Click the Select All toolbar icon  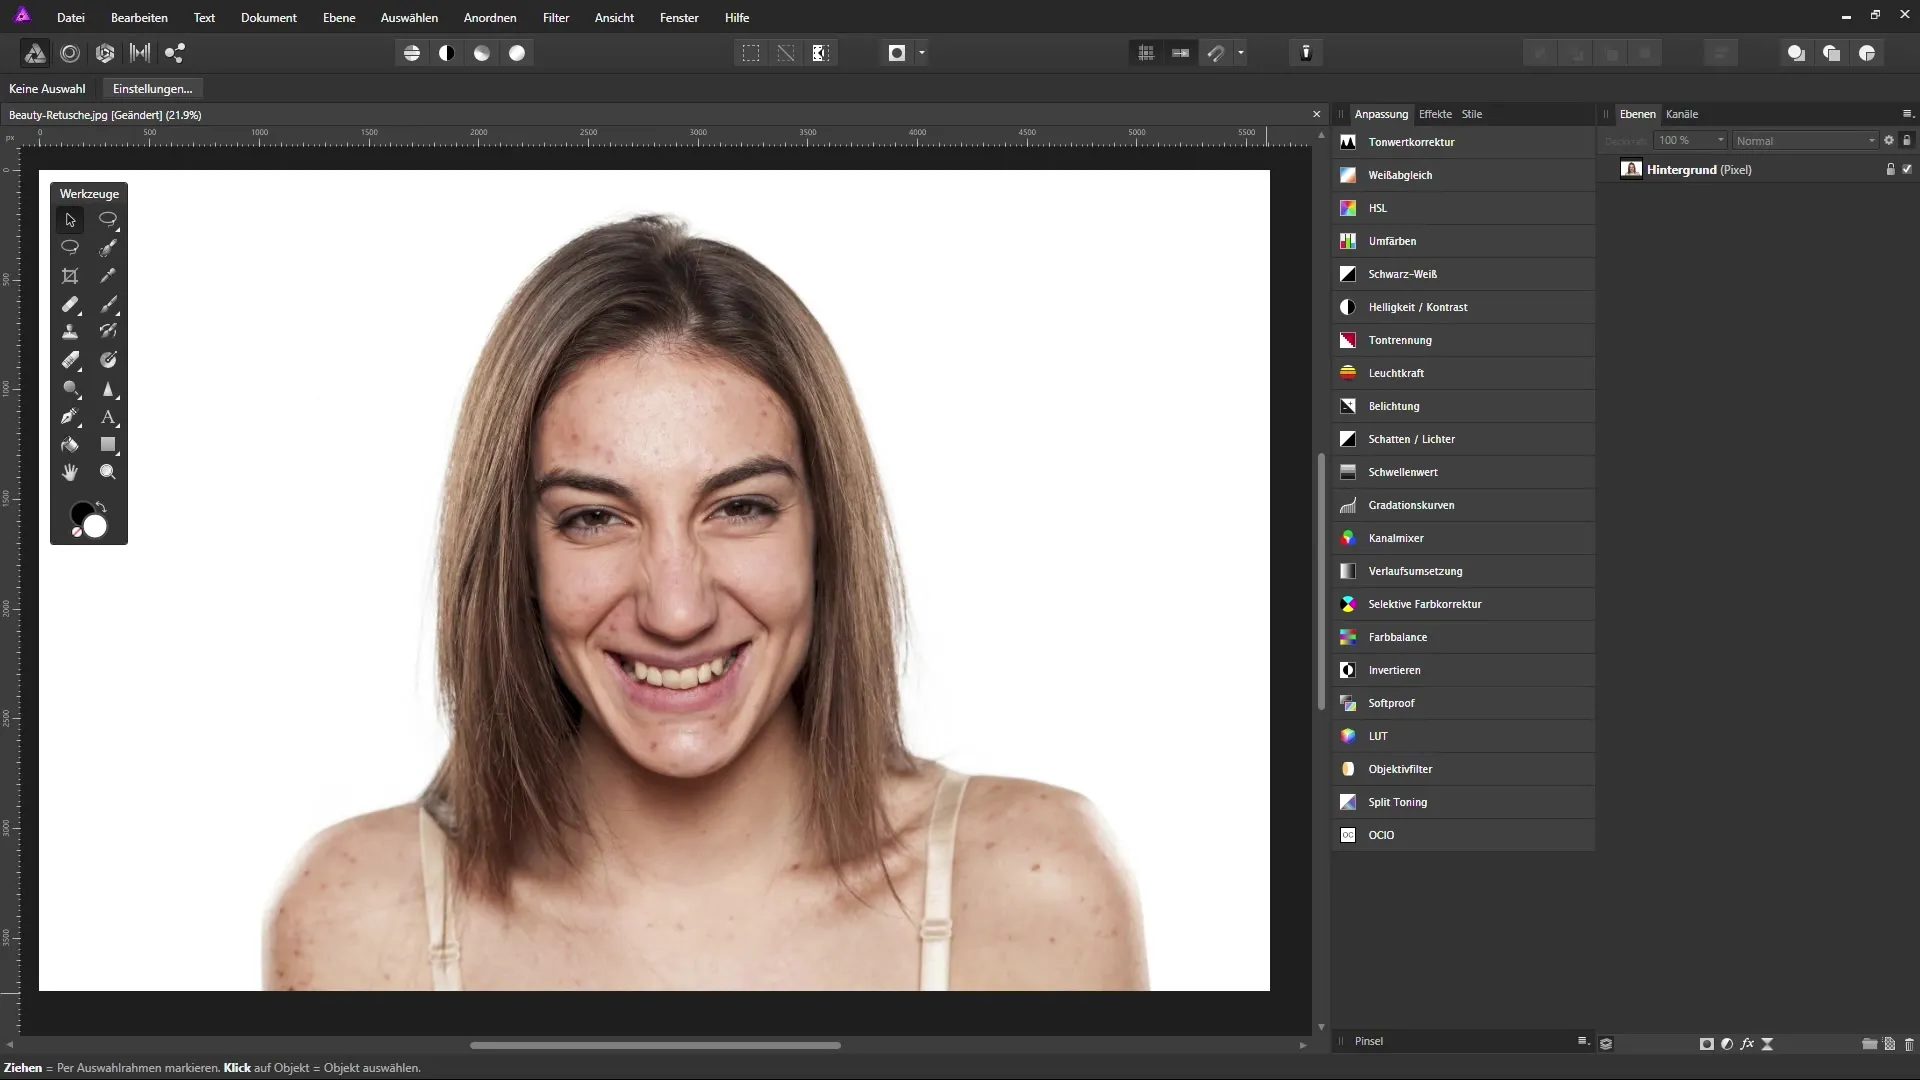pyautogui.click(x=751, y=53)
